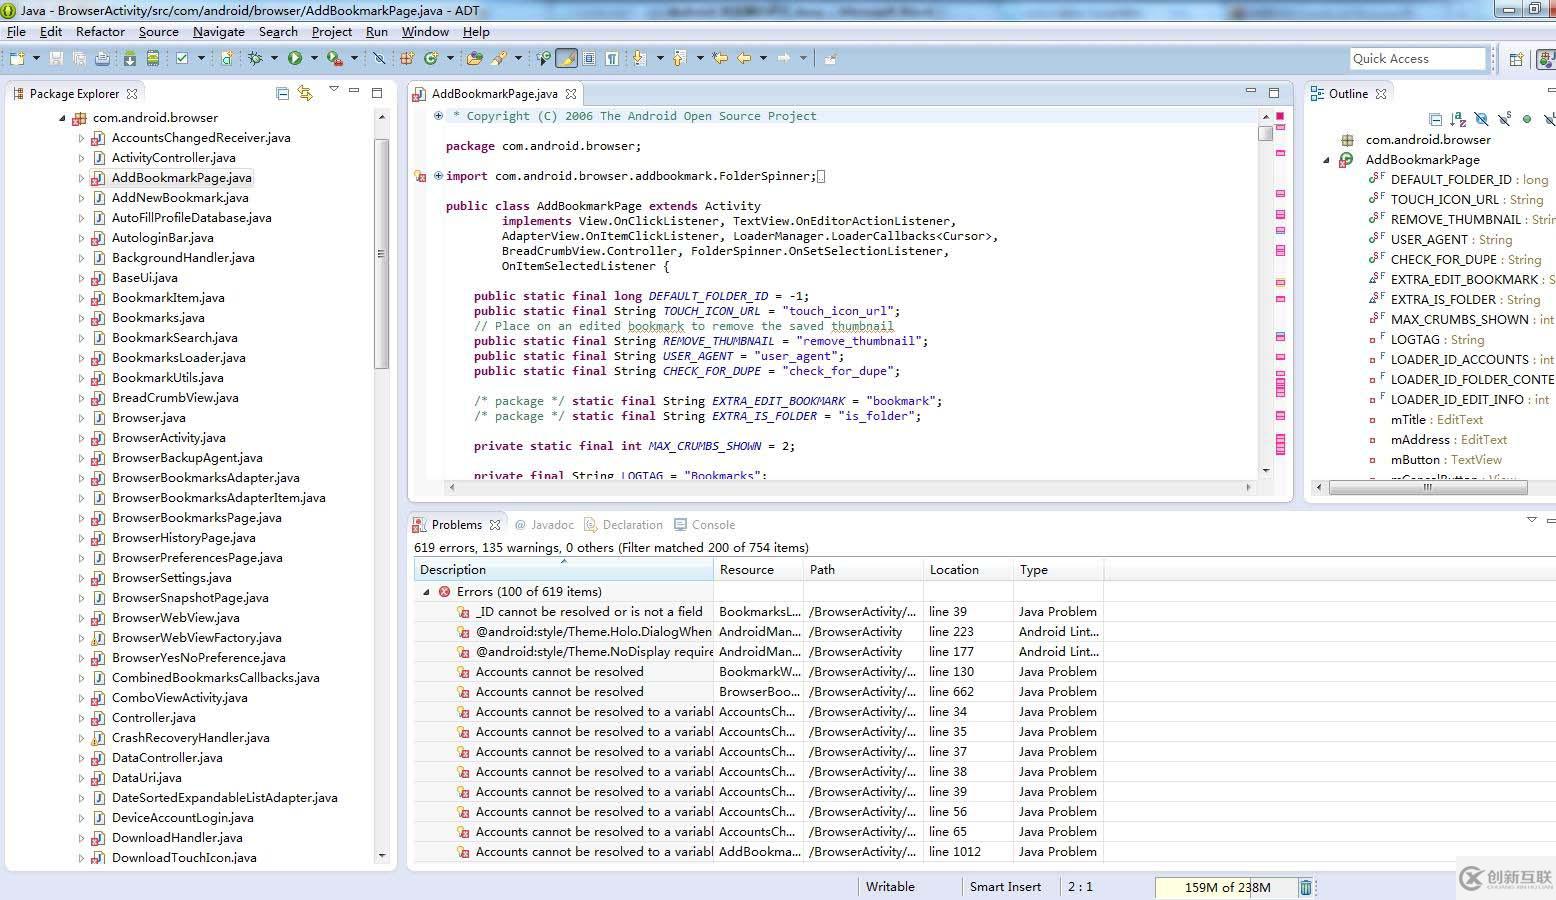
Task: Switch to the Declaration tab
Action: click(623, 525)
